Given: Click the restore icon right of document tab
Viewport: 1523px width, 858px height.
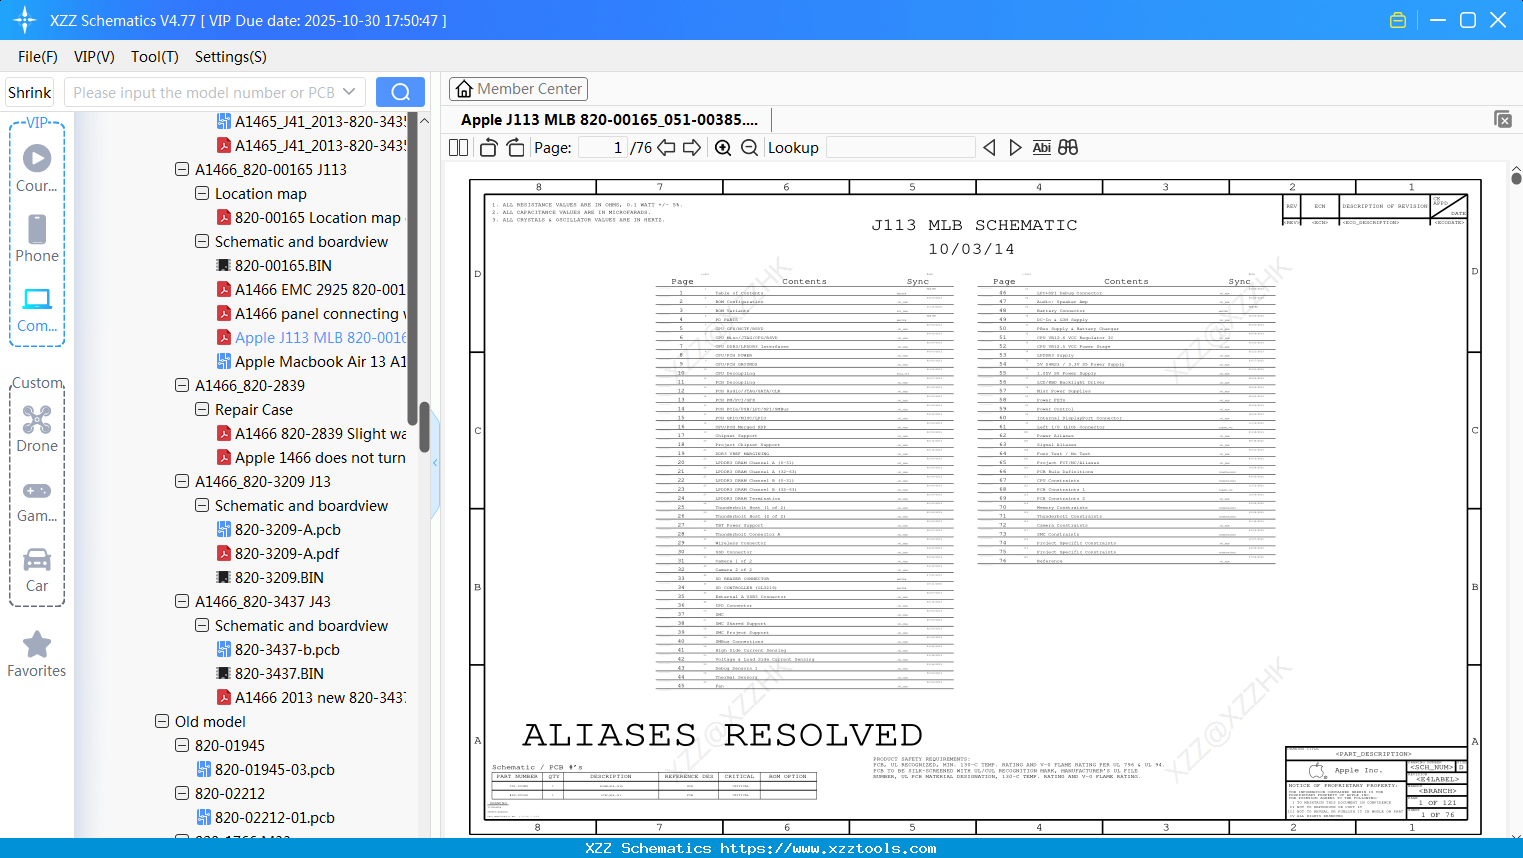Looking at the screenshot, I should coord(1502,119).
